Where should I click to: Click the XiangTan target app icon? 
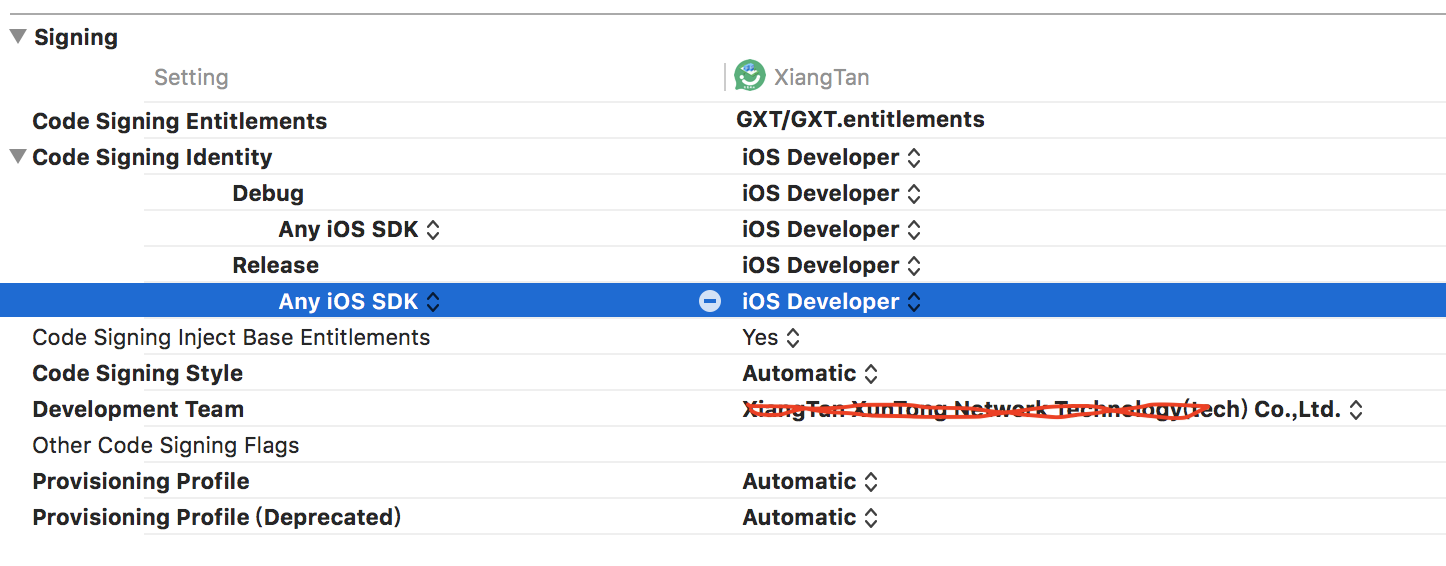[749, 76]
